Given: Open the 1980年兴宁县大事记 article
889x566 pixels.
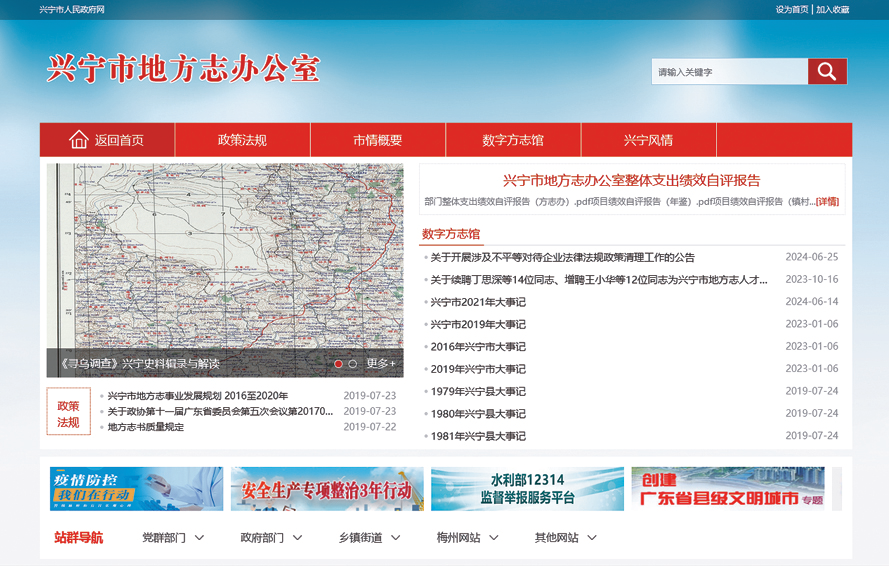Looking at the screenshot, I should [x=478, y=414].
